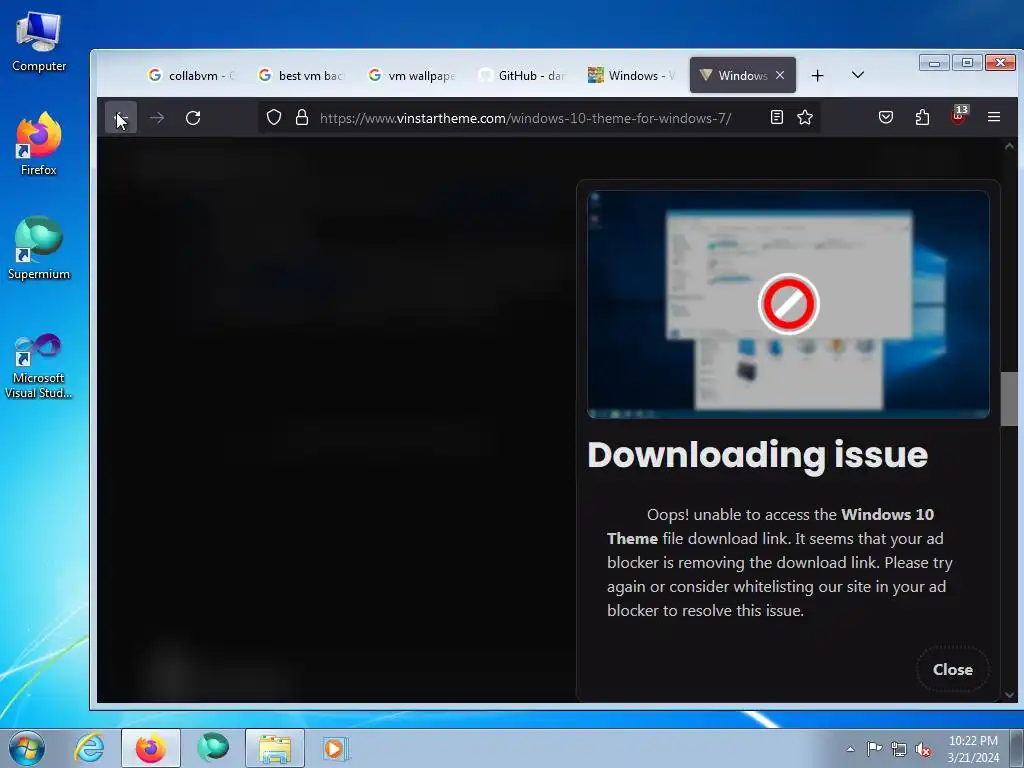View site security padlock info

(x=302, y=118)
